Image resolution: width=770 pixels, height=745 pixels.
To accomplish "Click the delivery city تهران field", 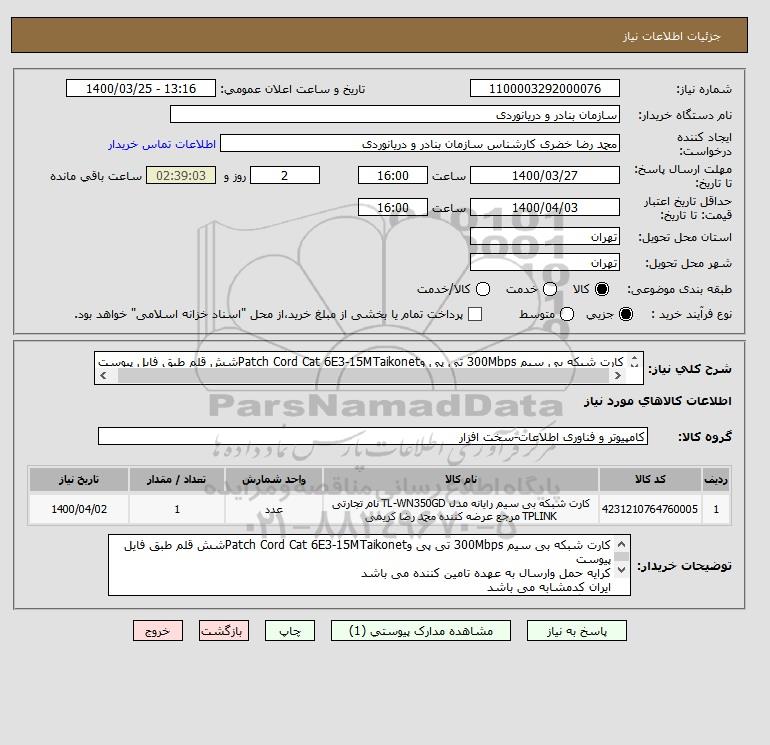I will point(545,262).
